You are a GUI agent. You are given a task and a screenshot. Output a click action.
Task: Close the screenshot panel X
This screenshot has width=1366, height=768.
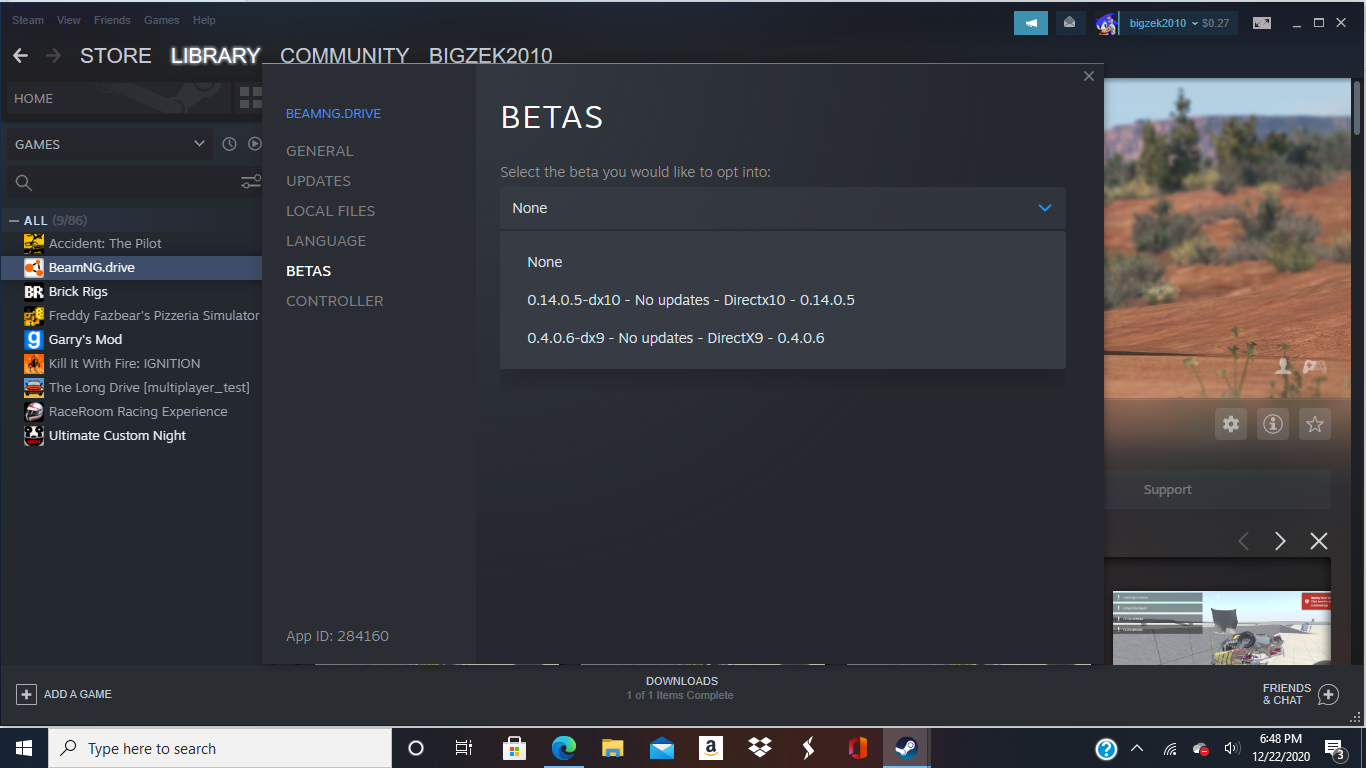click(1319, 541)
